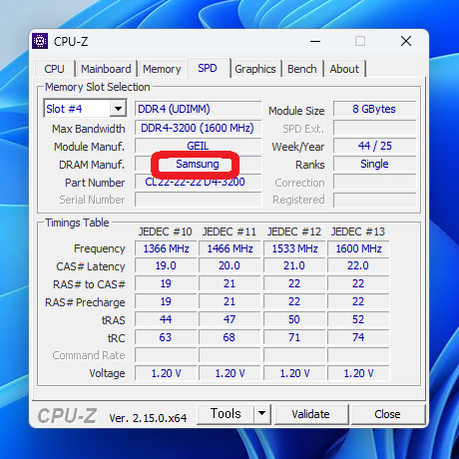Viewport: 459px width, 459px height.
Task: Close the CPU-Z window with X
Action: 406,41
